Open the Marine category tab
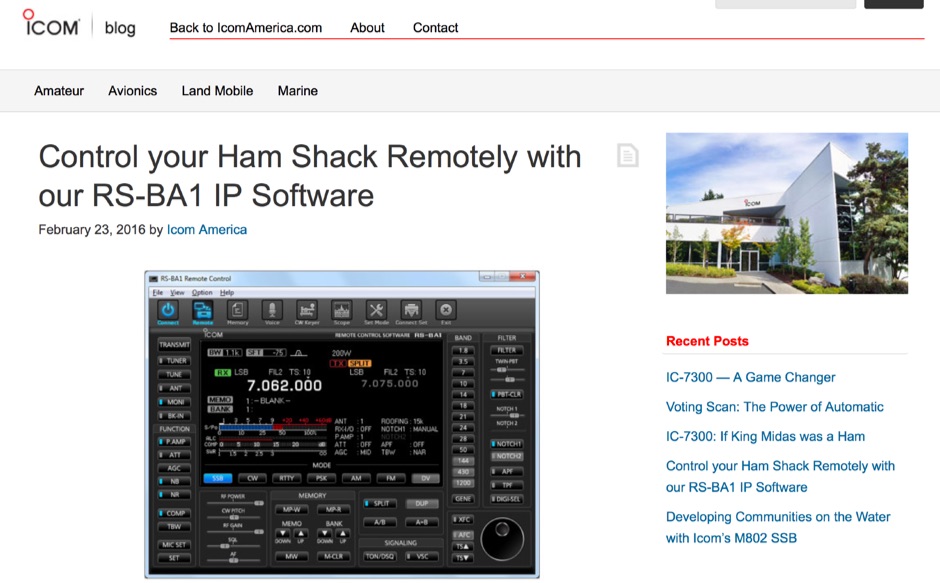The image size is (940, 583). tap(297, 91)
